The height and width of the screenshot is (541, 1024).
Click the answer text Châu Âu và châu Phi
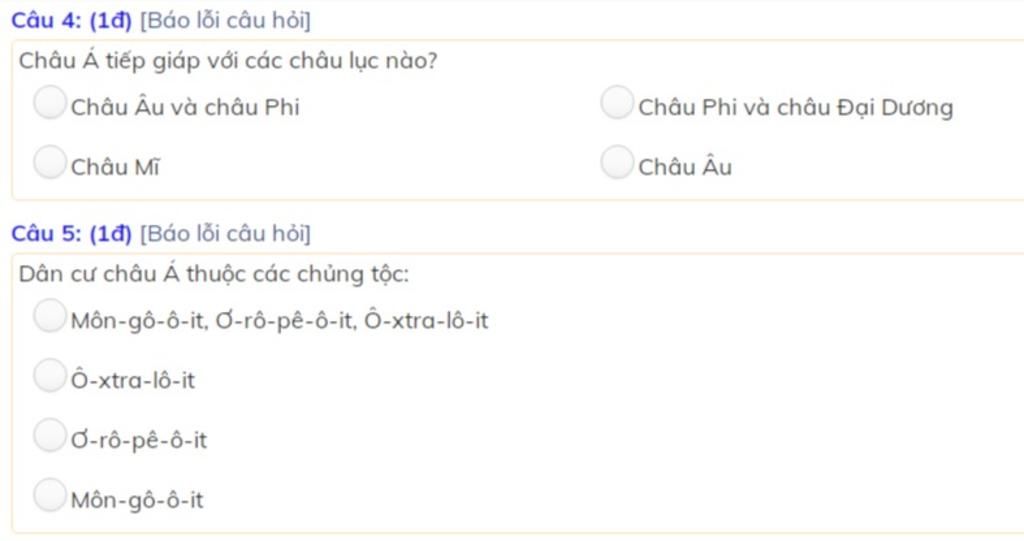tap(185, 107)
